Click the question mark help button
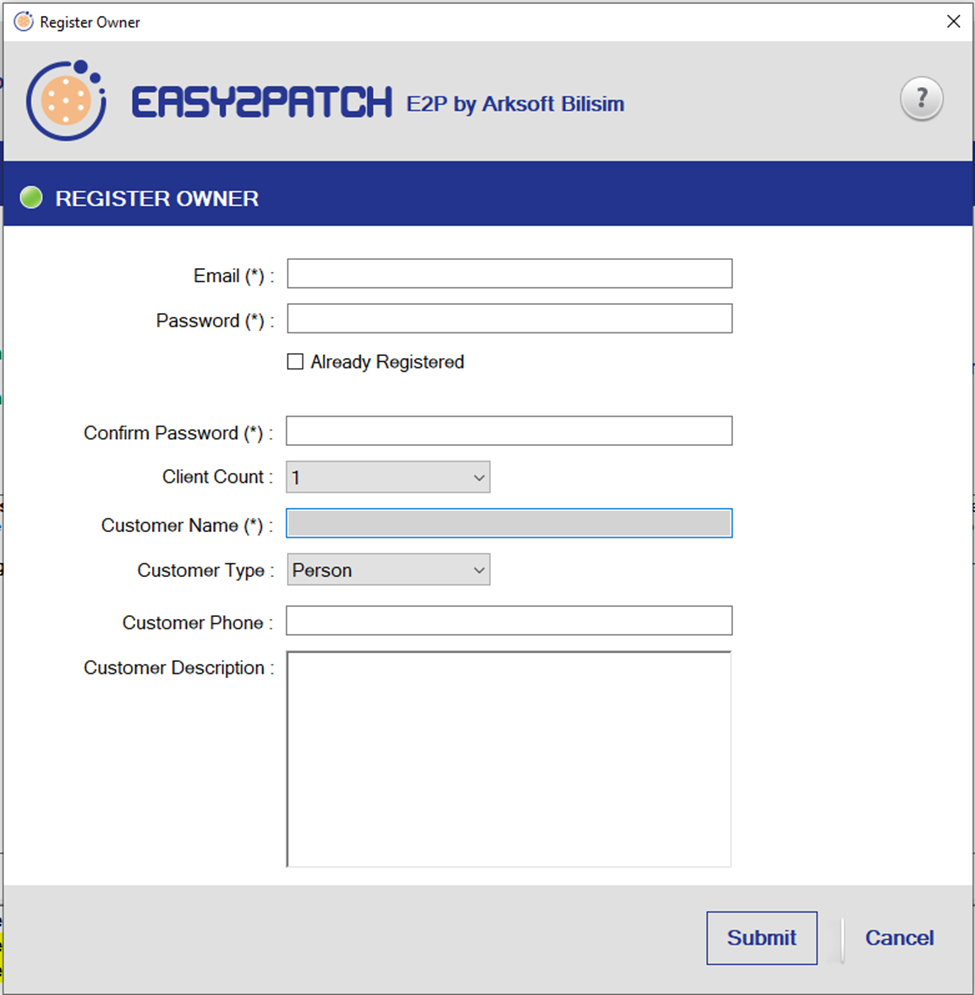The image size is (975, 995). [x=921, y=99]
